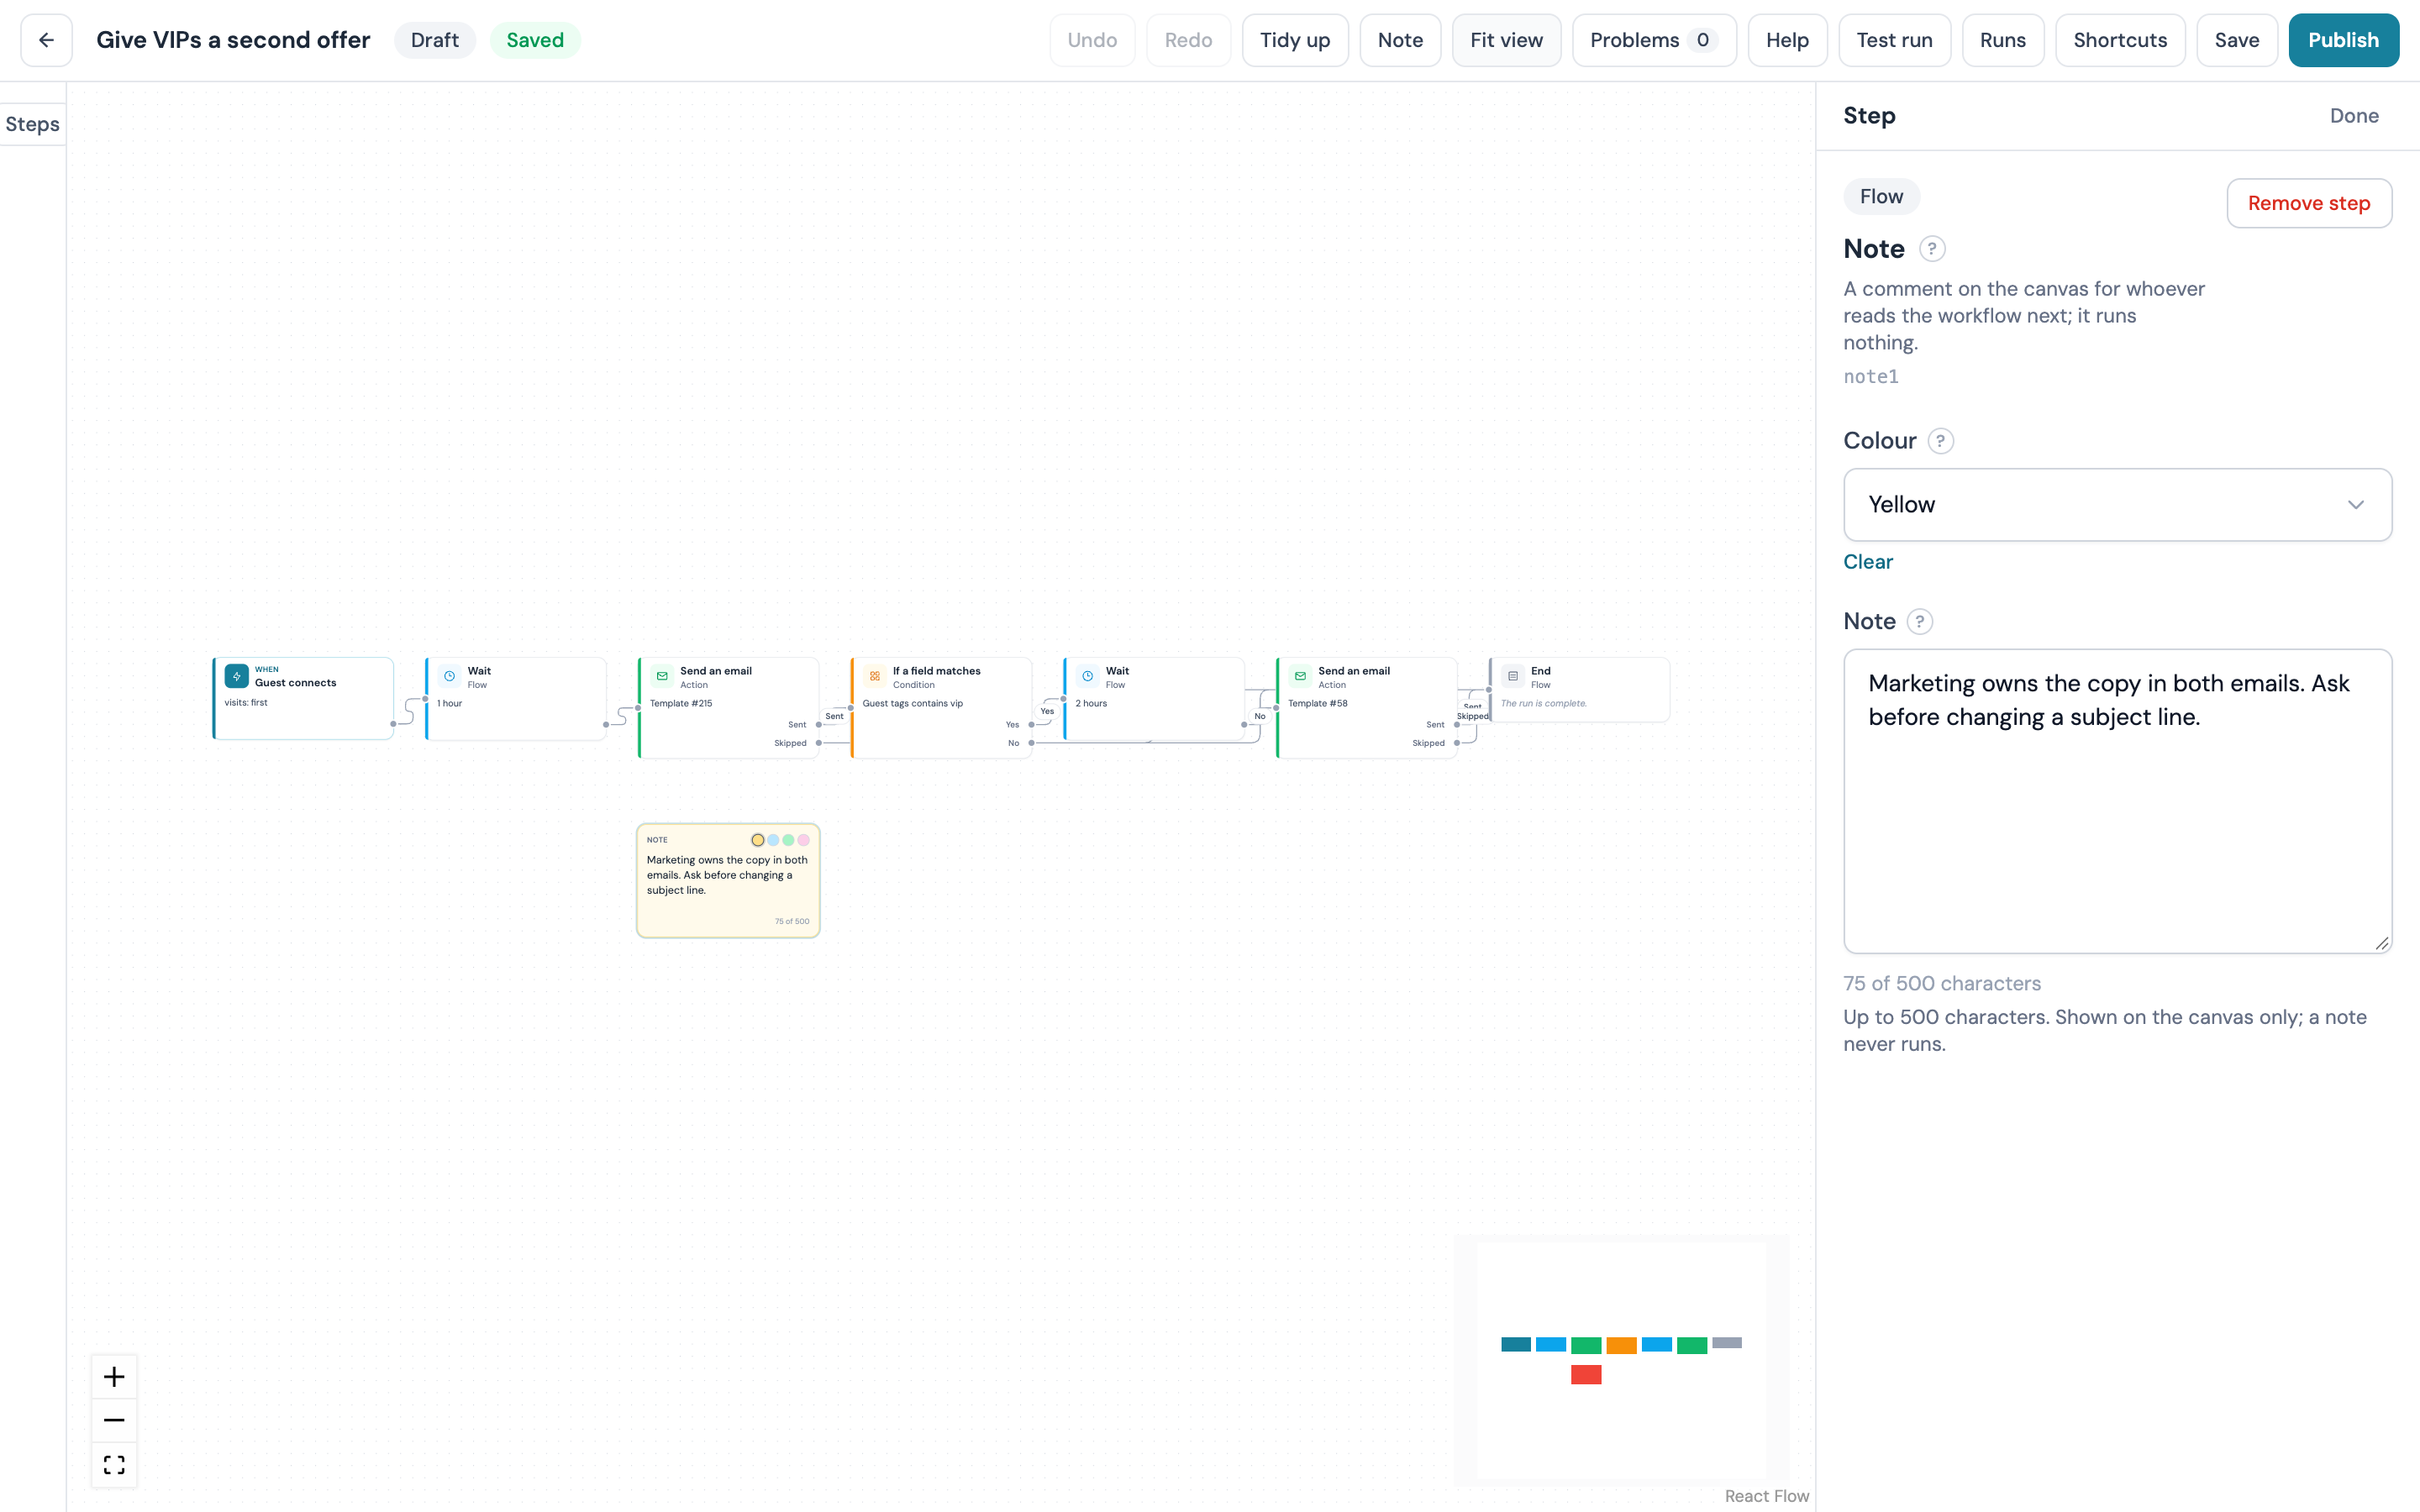Select the End step icon
The width and height of the screenshot is (2420, 1512).
click(x=1513, y=676)
